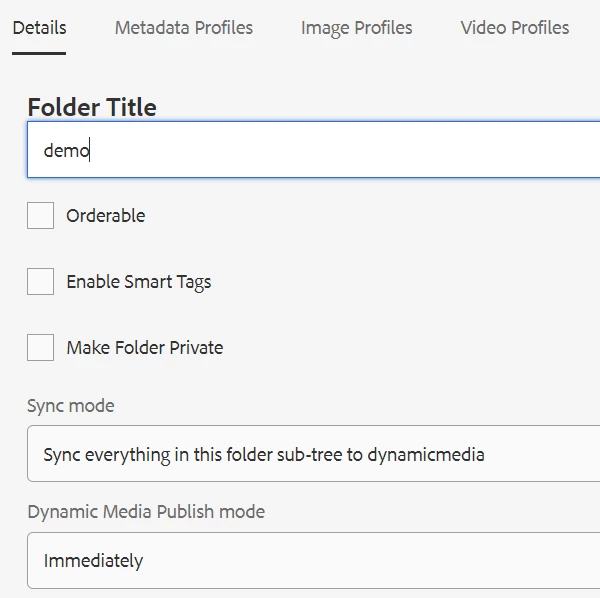
Task: Click the word 'demo' in the title field
Action: tap(66, 151)
